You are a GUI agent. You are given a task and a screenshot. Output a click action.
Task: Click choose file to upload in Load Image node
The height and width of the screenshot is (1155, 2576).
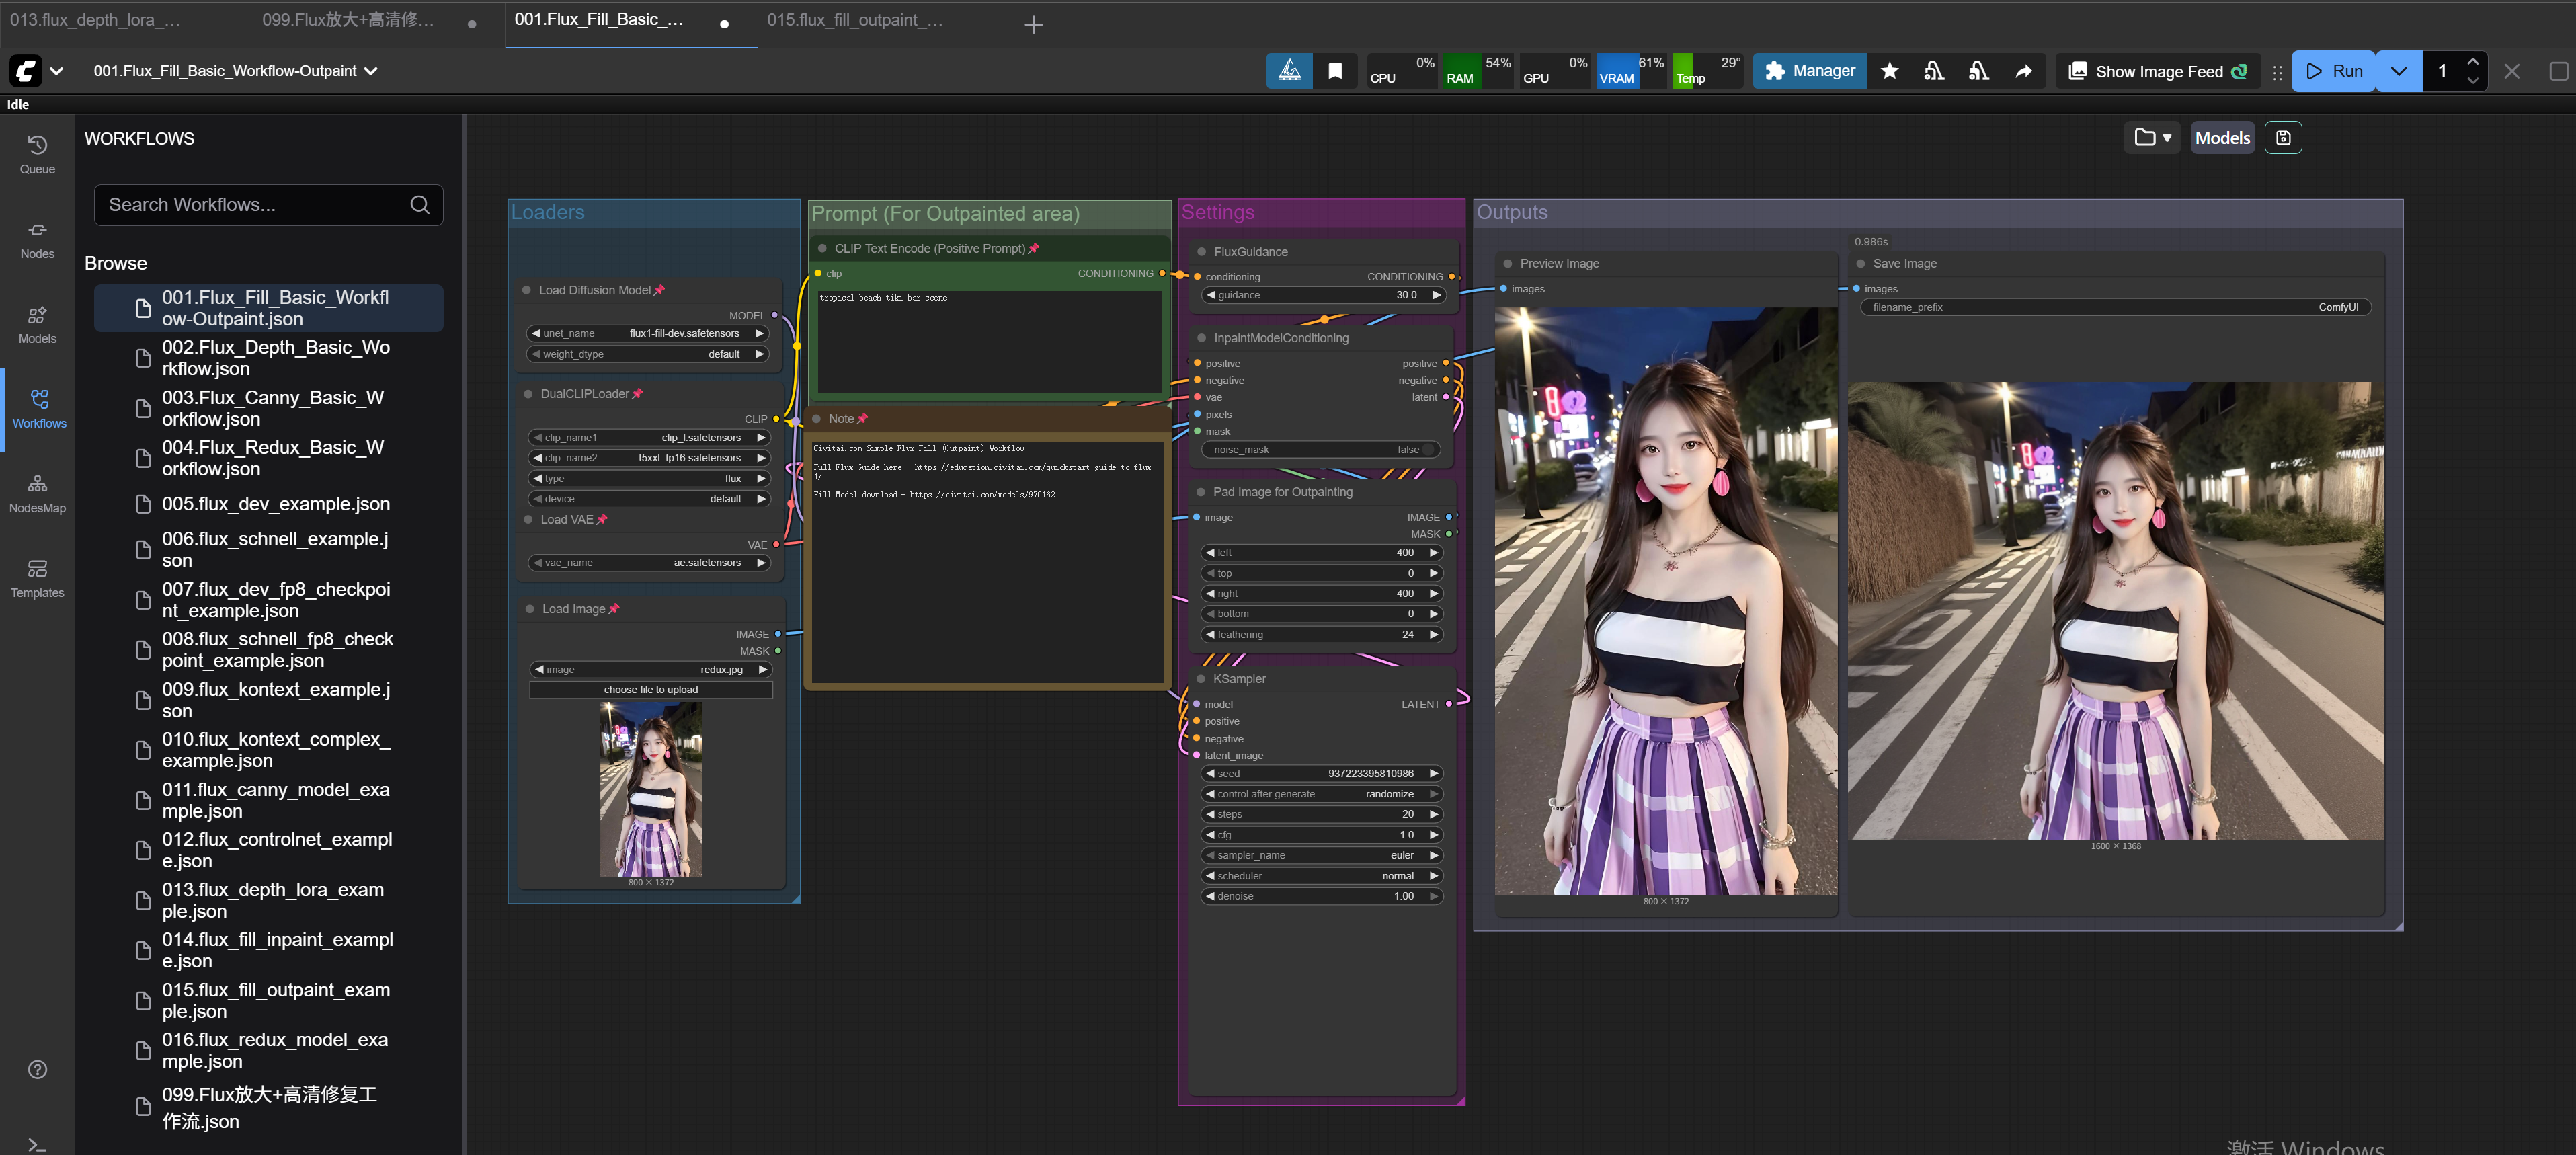coord(650,689)
